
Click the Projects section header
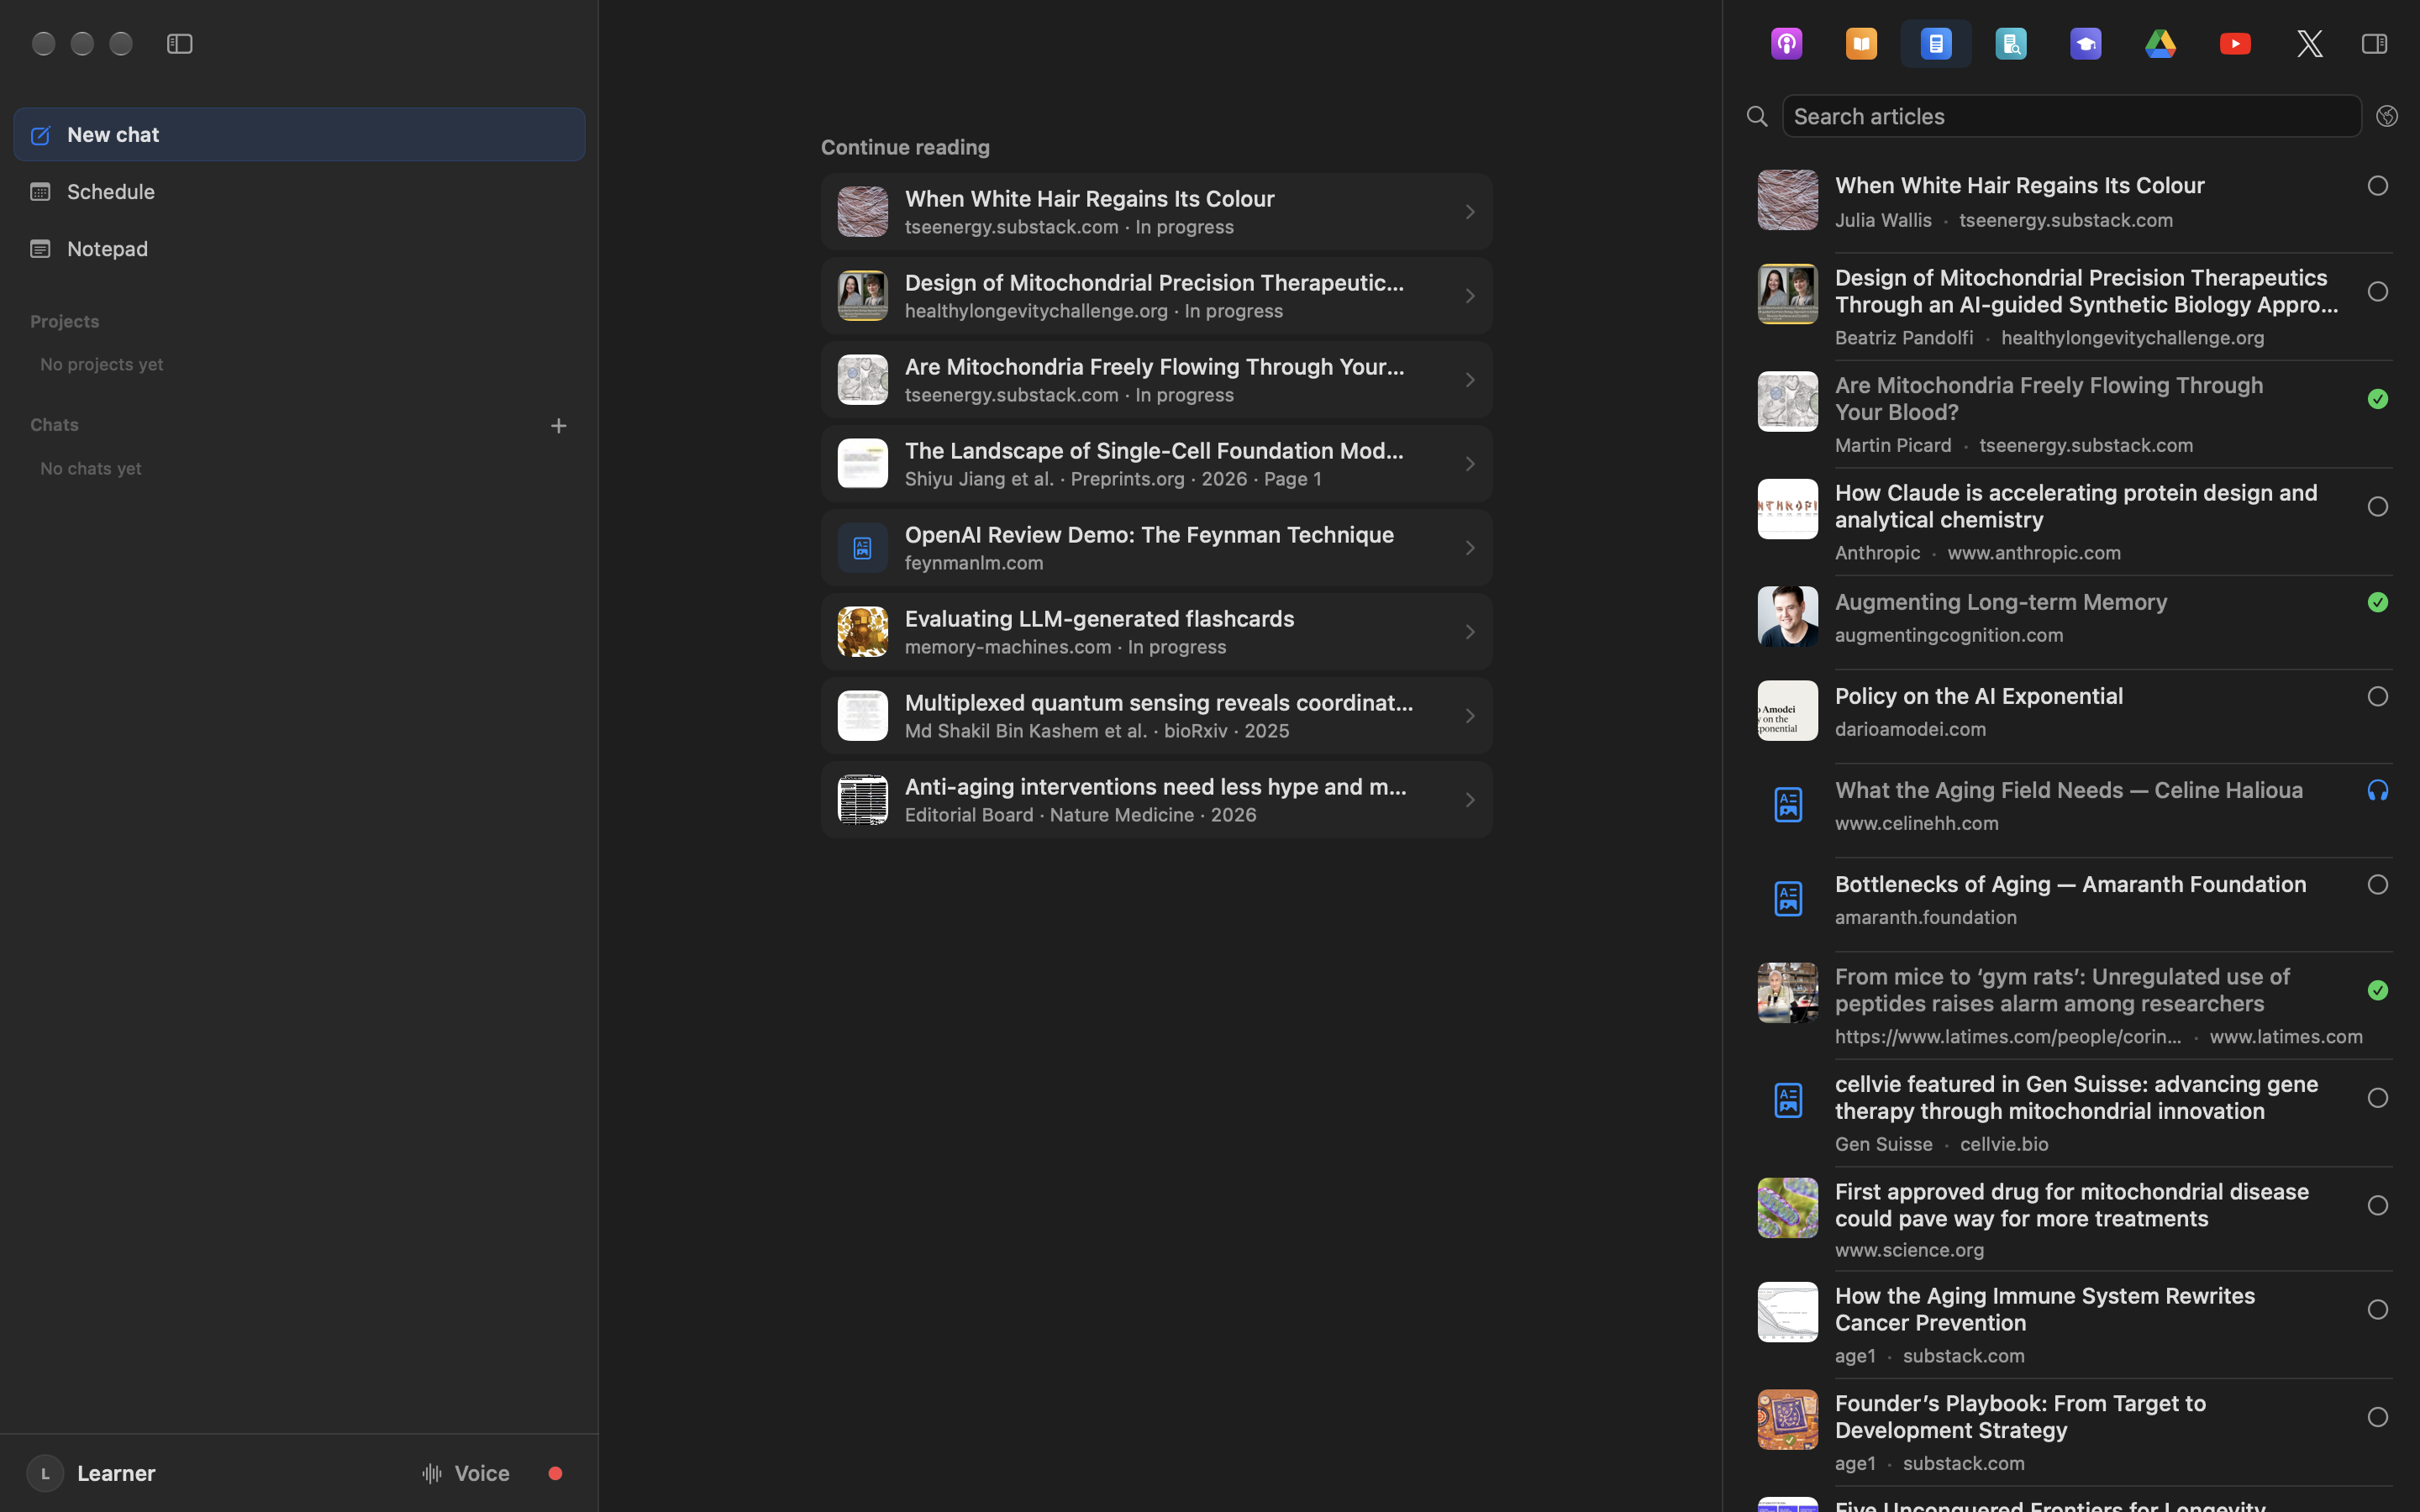(65, 322)
